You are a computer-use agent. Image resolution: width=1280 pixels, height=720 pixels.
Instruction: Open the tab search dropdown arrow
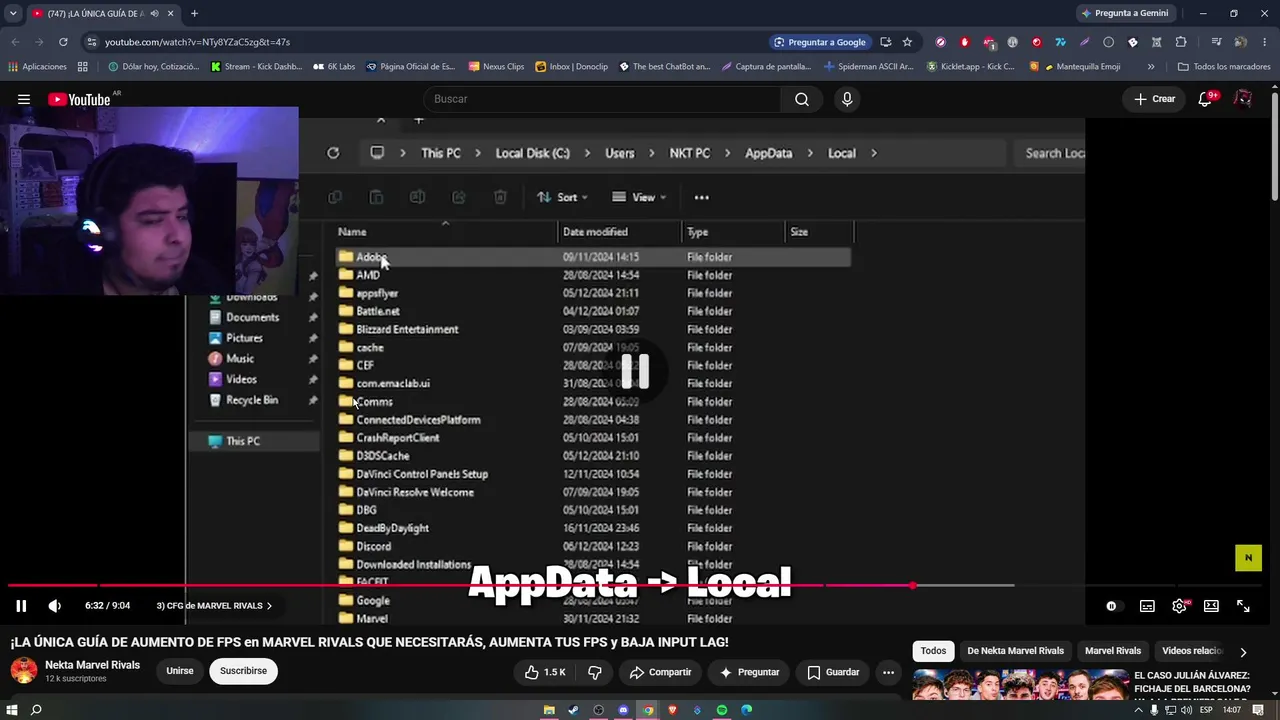[13, 13]
